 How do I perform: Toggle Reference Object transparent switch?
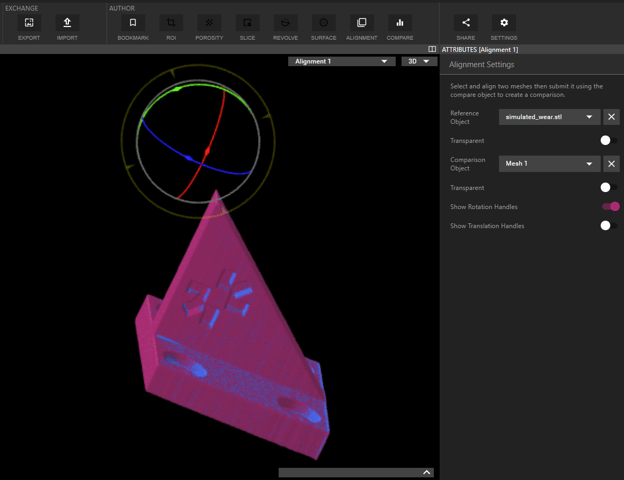click(x=606, y=141)
